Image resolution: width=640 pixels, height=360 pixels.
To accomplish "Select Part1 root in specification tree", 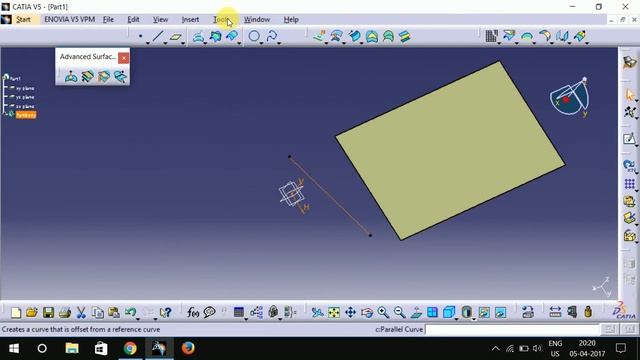I will click(x=15, y=78).
